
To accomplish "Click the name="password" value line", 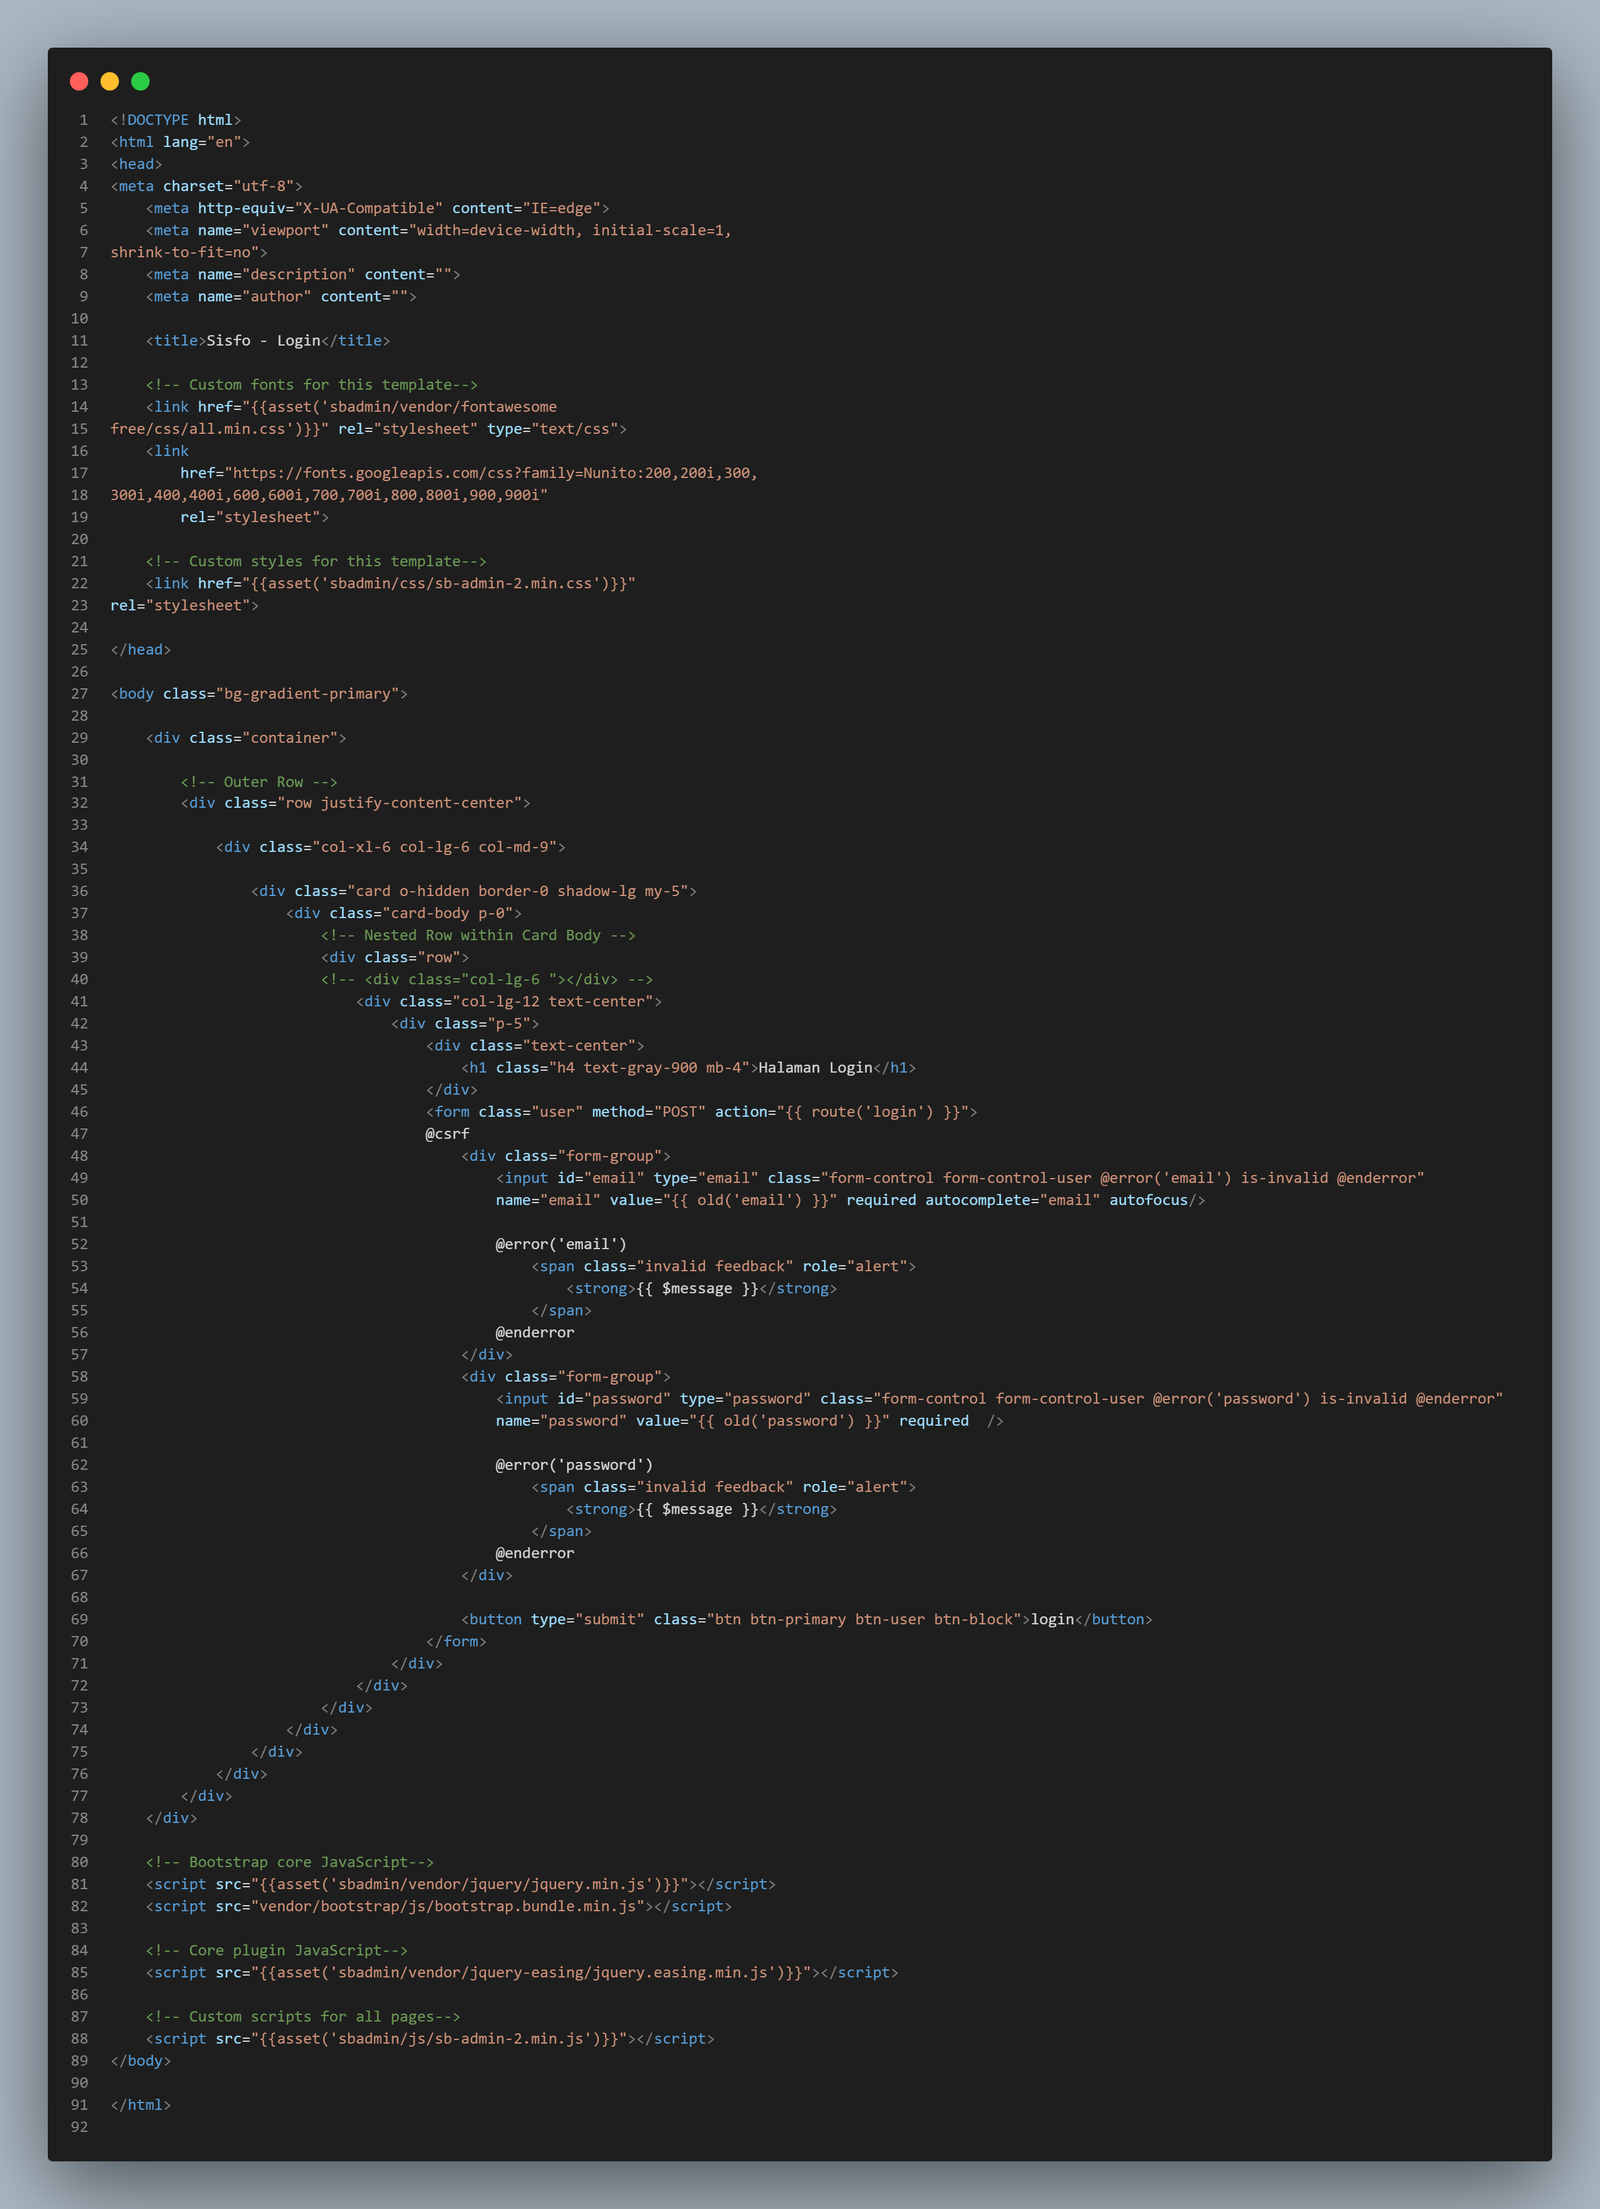I will pyautogui.click(x=750, y=1420).
